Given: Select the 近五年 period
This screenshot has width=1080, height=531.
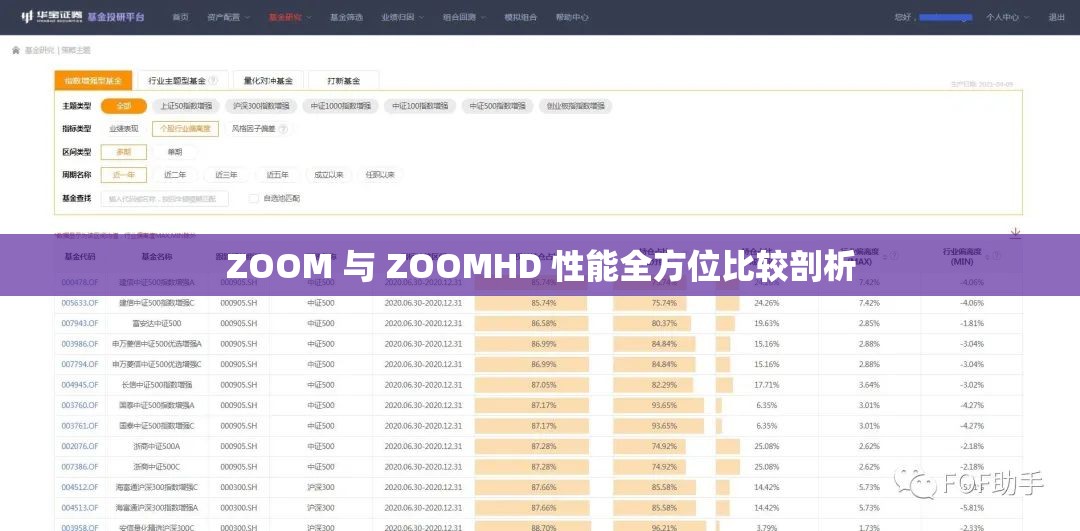Looking at the screenshot, I should [x=278, y=175].
